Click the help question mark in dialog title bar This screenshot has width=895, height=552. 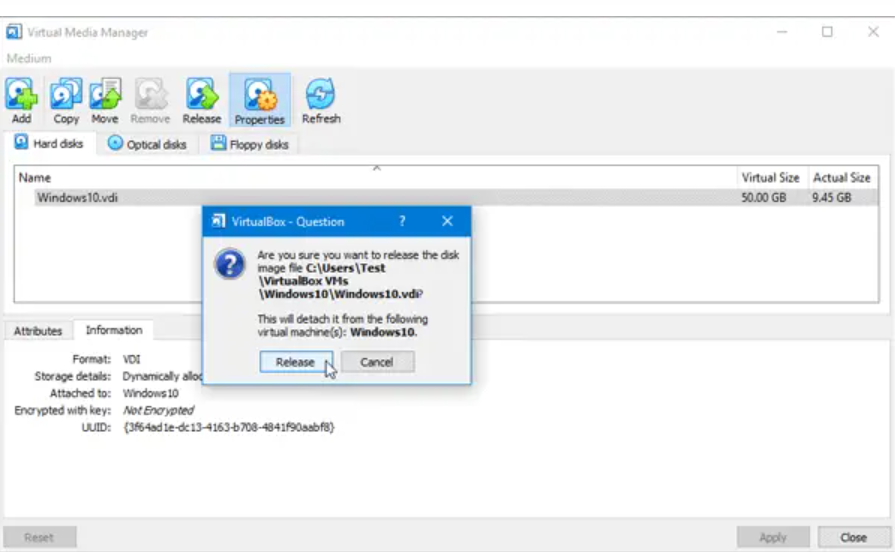402,221
